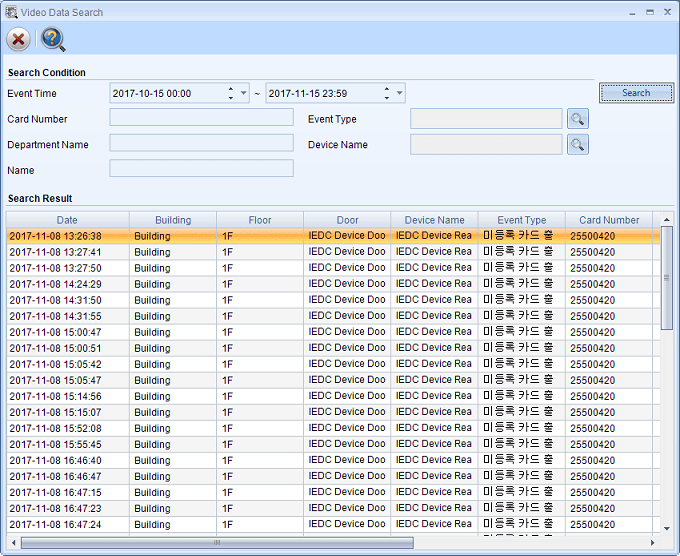Screen dimensions: 680x556
Task: Click the Event Type text box
Action: click(486, 119)
